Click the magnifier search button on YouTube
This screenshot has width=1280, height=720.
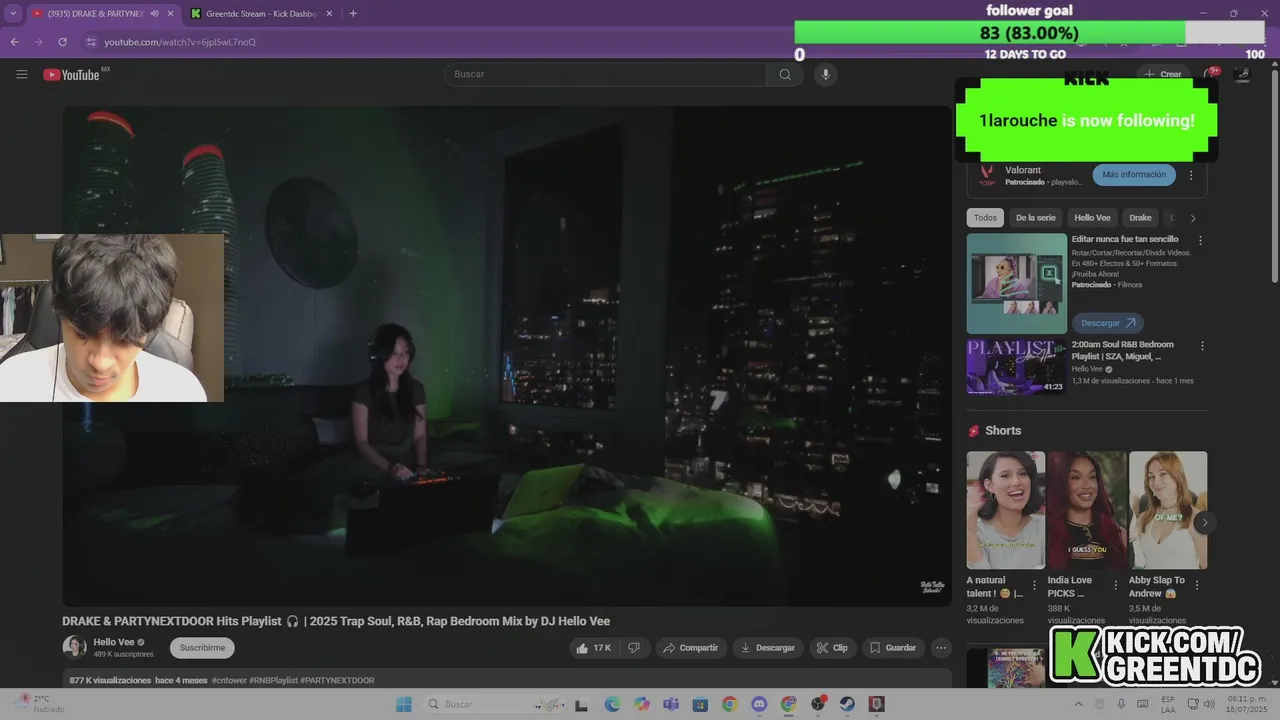pyautogui.click(x=785, y=74)
